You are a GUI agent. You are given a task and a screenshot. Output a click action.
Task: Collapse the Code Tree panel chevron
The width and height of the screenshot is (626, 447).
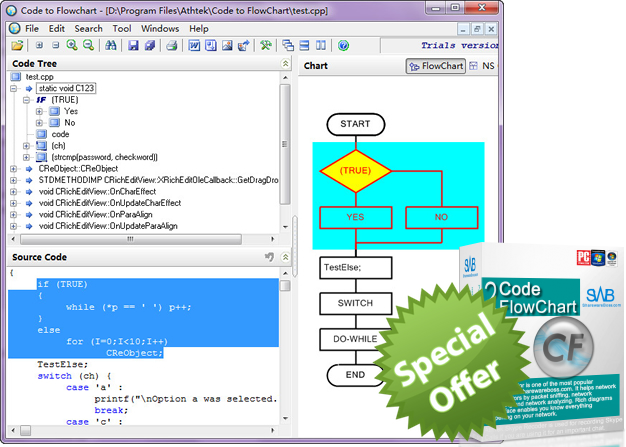click(x=285, y=63)
